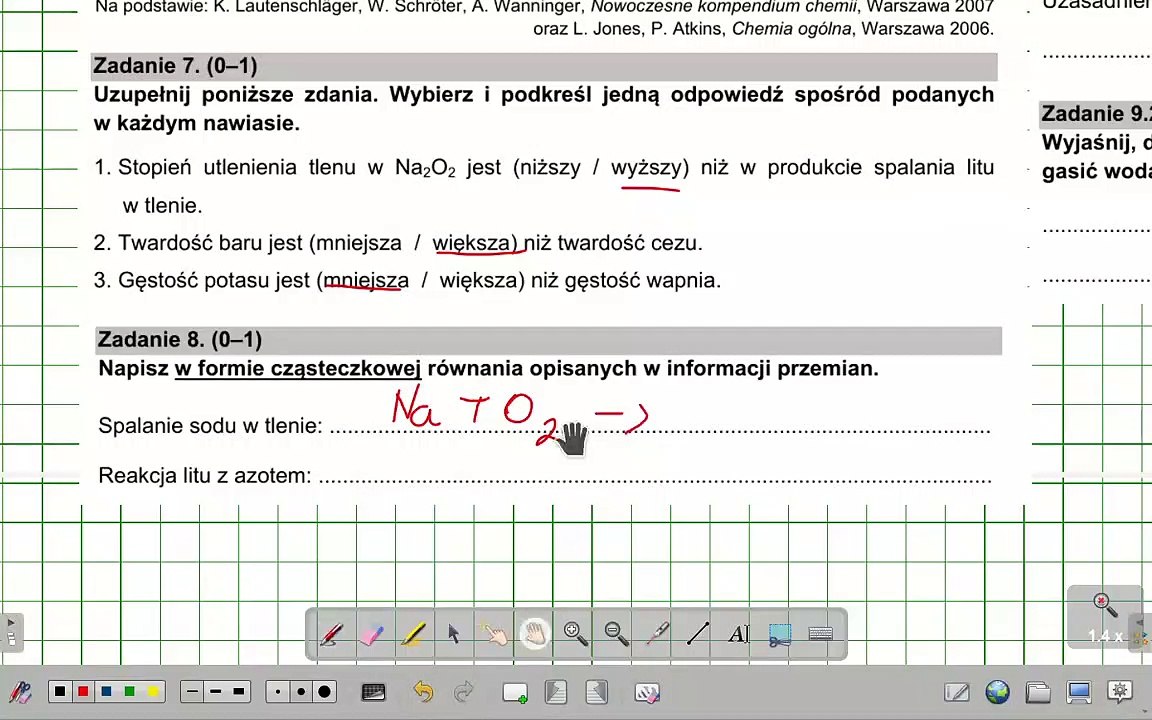
Task: Select the thick line width
Action: point(239,691)
